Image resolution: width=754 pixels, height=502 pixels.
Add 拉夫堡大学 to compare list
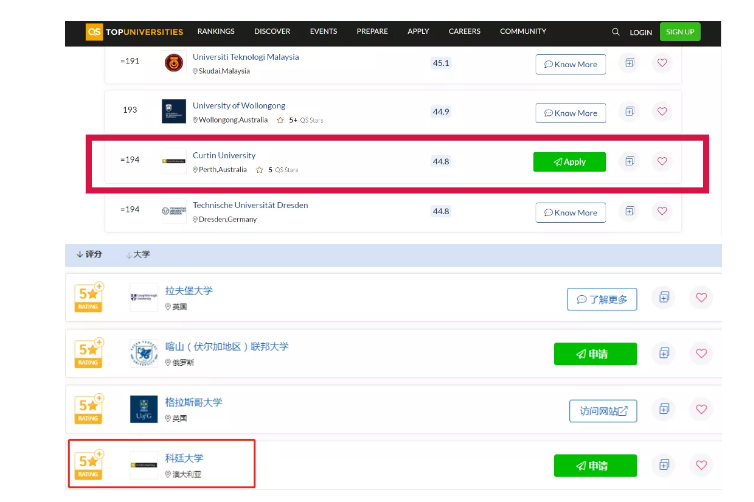click(x=664, y=297)
